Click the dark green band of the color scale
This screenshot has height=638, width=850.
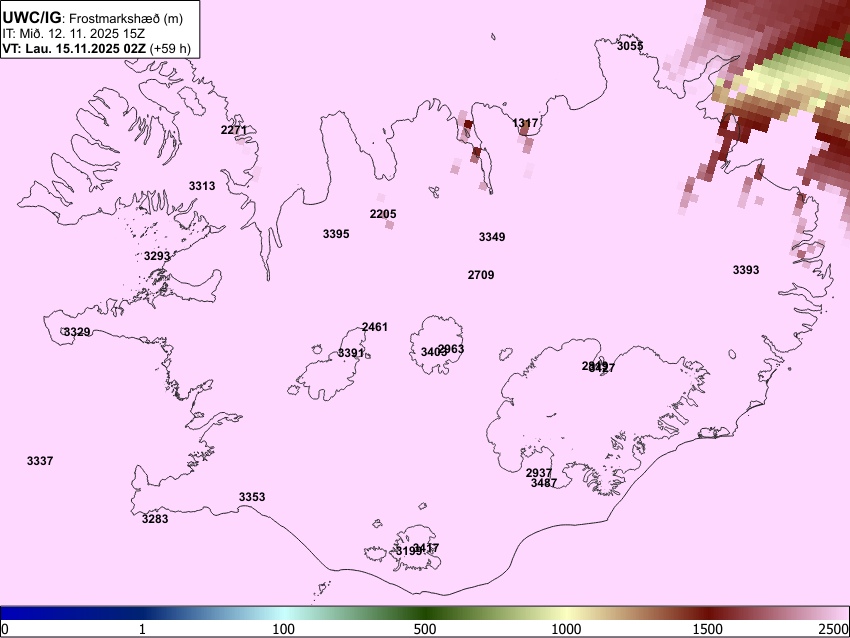tap(425, 614)
